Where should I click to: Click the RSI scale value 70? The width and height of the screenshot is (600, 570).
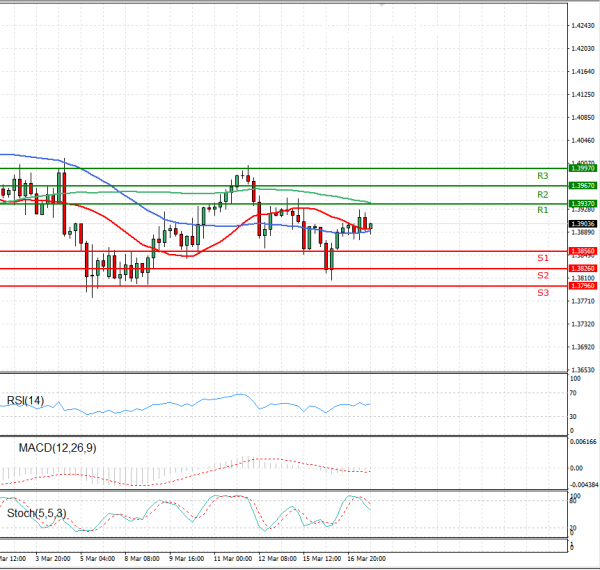pyautogui.click(x=573, y=393)
